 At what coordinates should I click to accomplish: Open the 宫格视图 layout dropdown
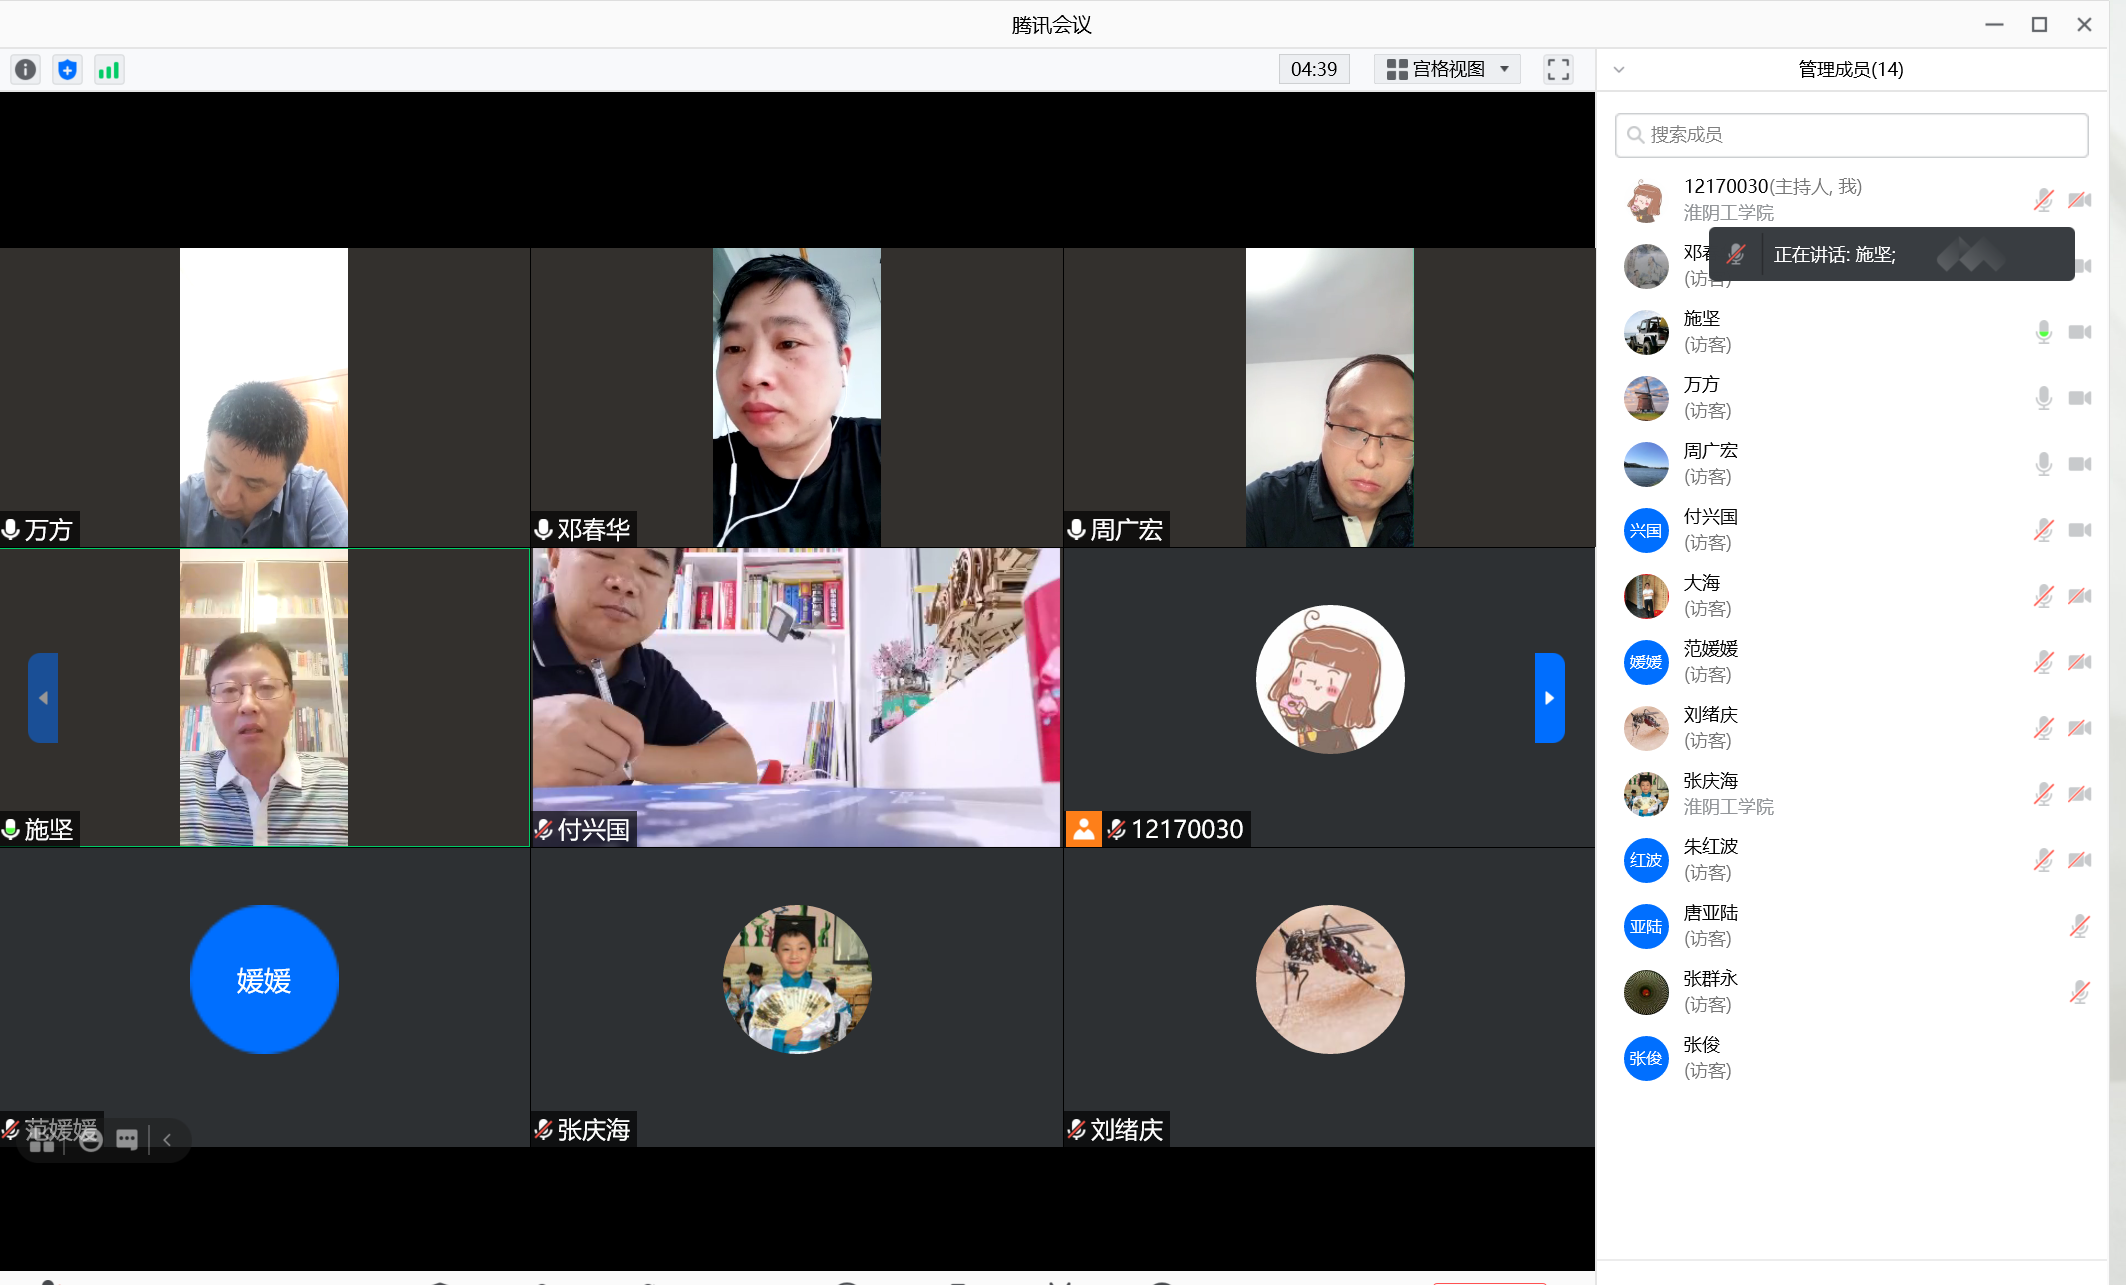[1447, 69]
